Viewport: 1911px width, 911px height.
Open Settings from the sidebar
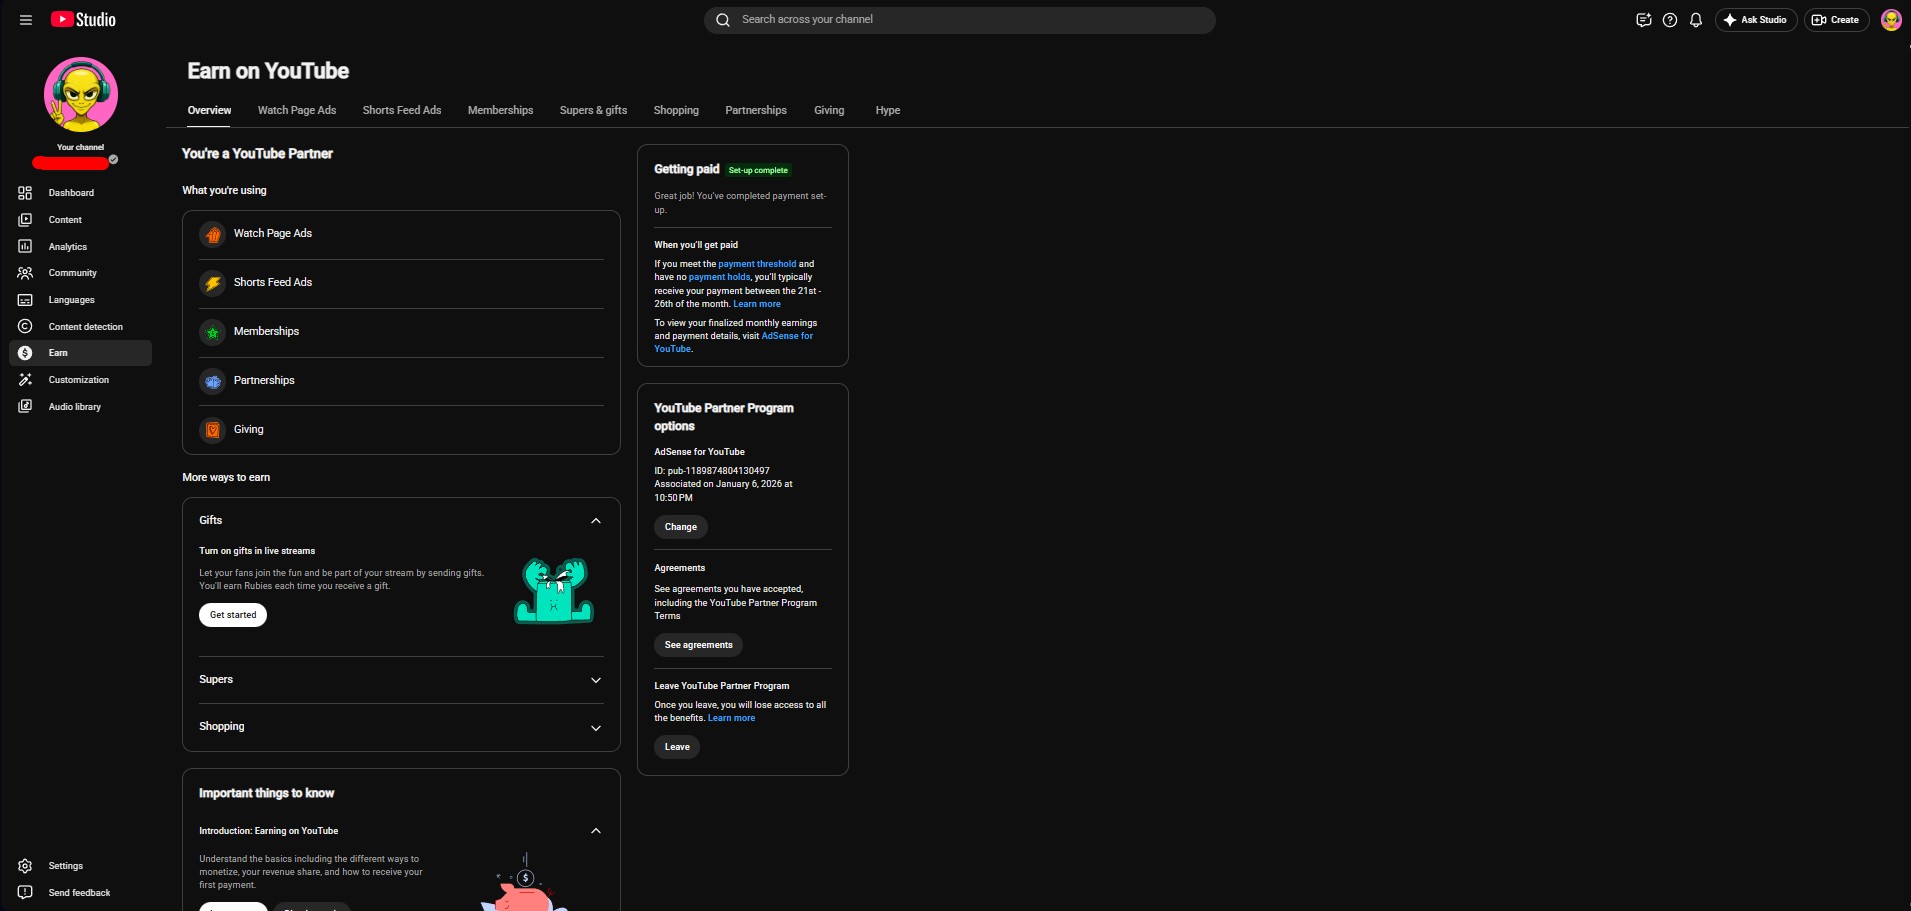pyautogui.click(x=81, y=866)
